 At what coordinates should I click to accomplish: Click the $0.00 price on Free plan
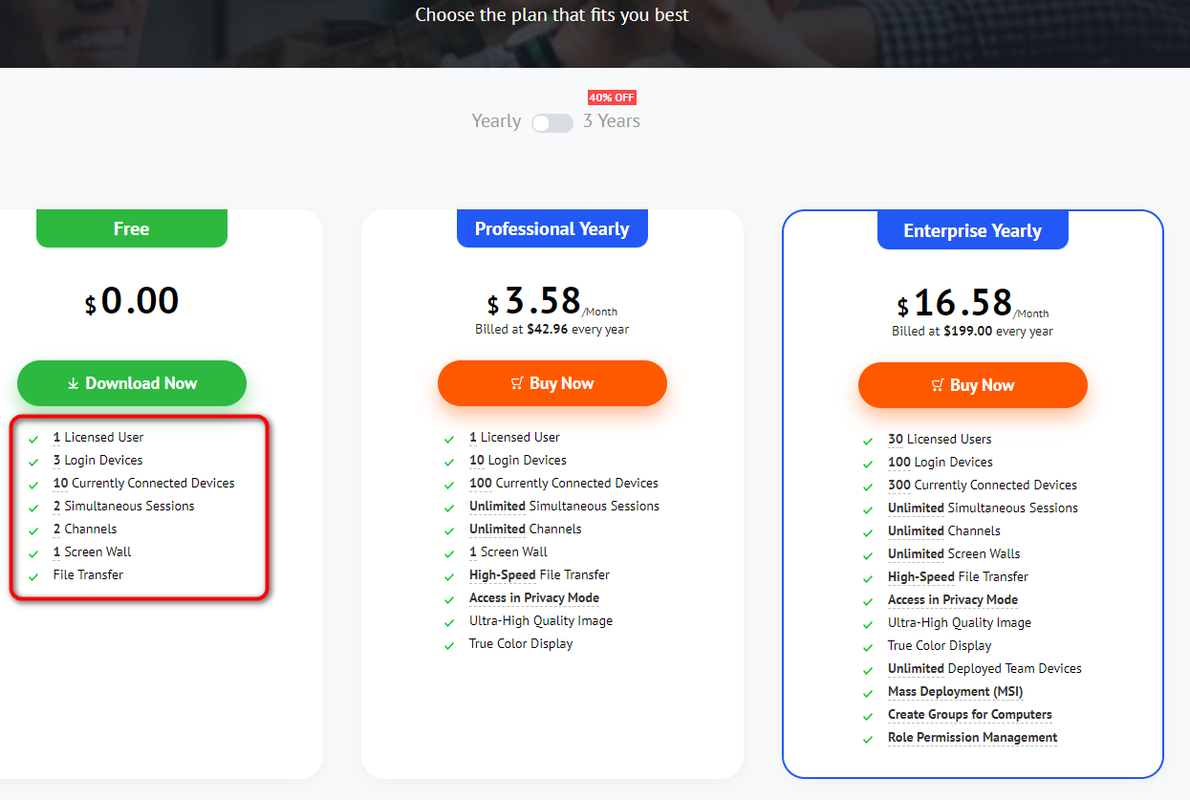(x=132, y=301)
